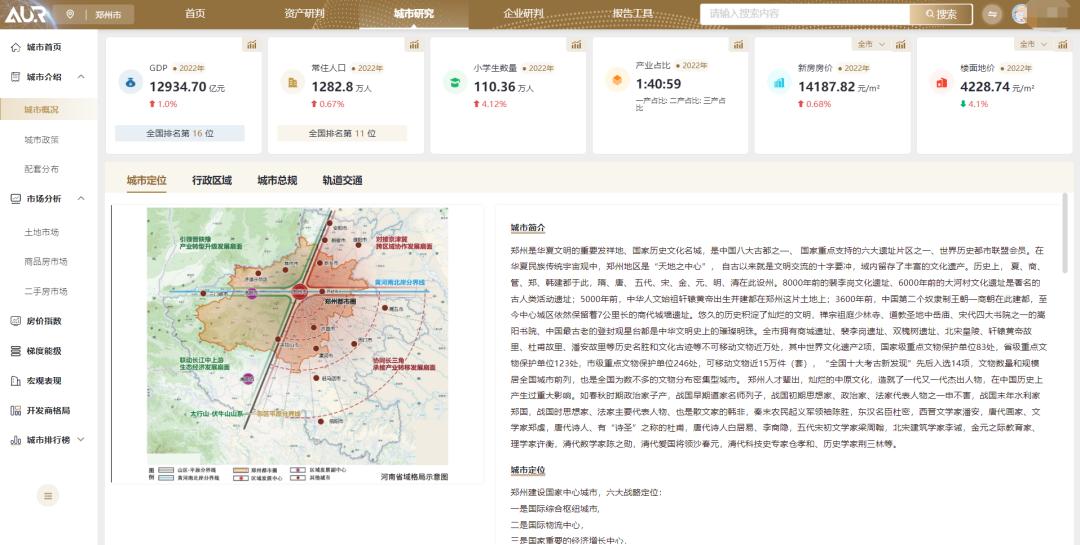Click the 城市排行榜 bar chart icon
This screenshot has height=545, width=1080.
(x=15, y=440)
